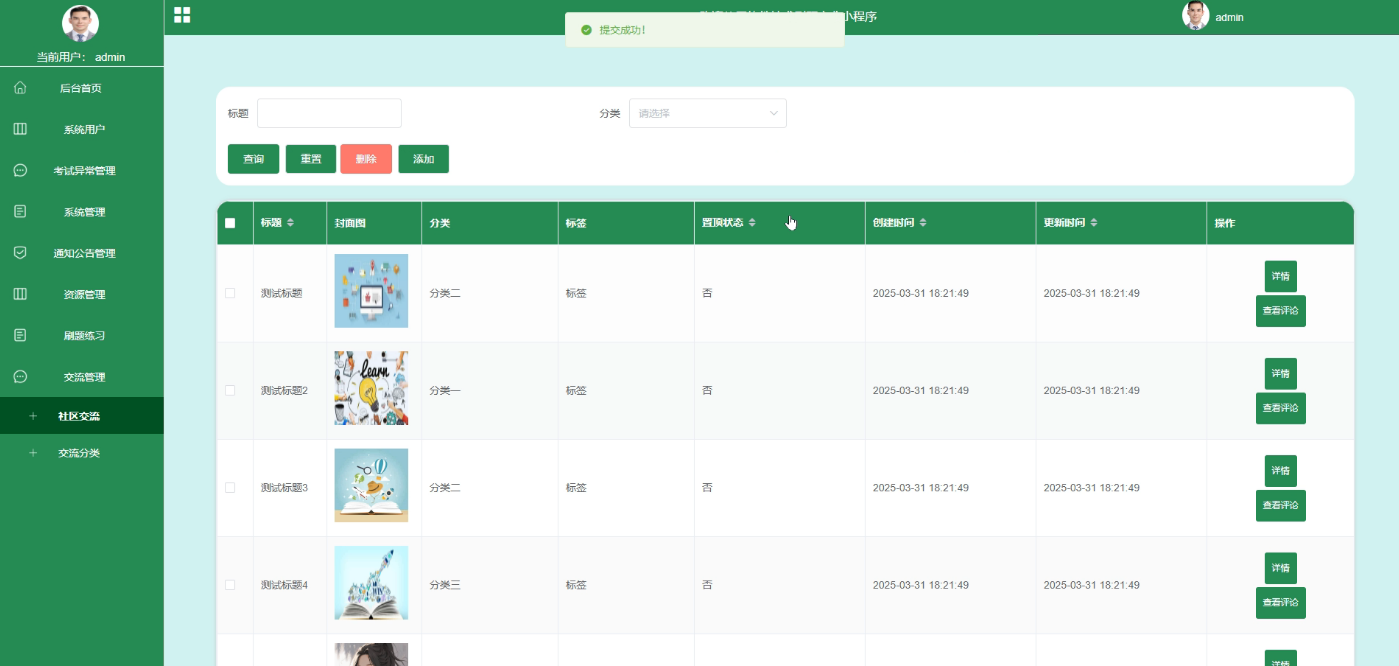The width and height of the screenshot is (1399, 666).
Task: Click cover thumbnail of 测试标题3 row
Action: (371, 485)
